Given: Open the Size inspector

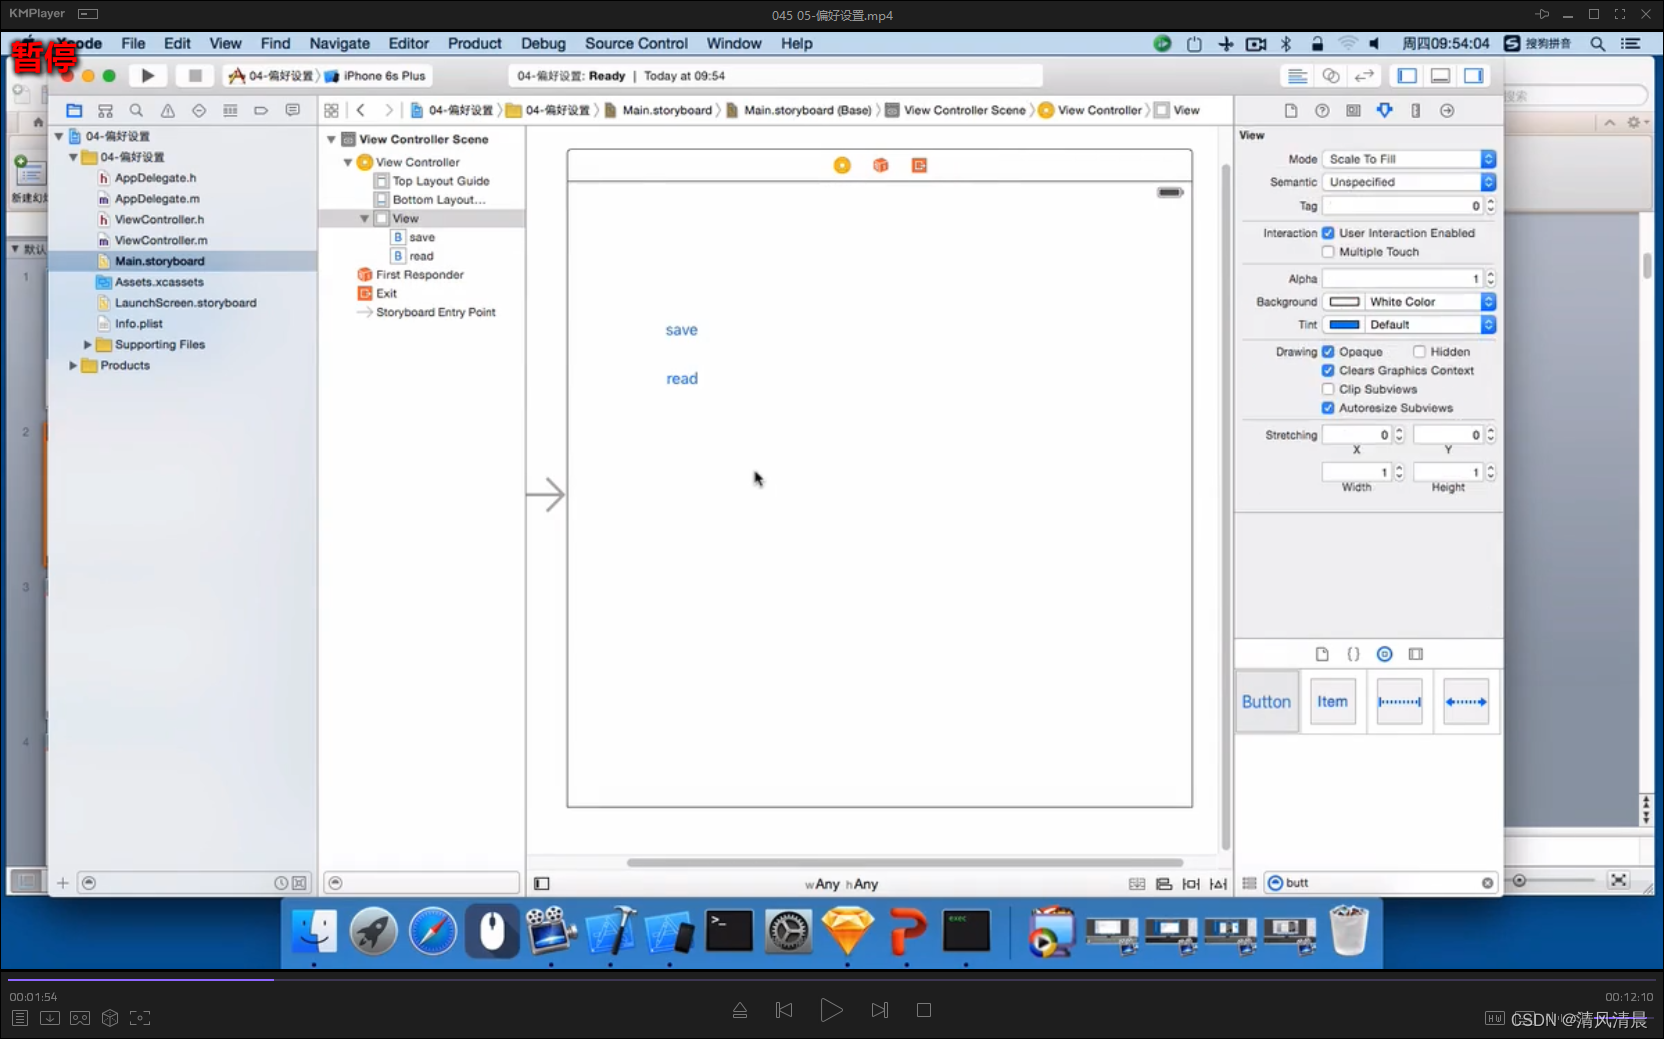Looking at the screenshot, I should (x=1416, y=111).
